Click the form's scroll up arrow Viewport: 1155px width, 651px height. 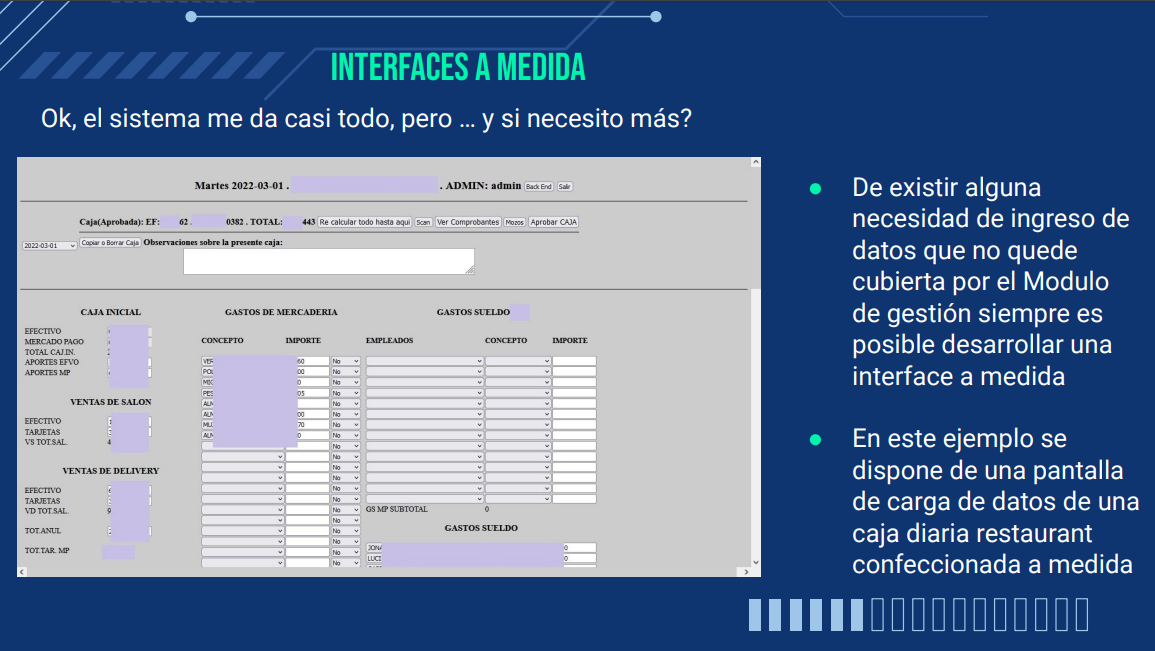(755, 164)
